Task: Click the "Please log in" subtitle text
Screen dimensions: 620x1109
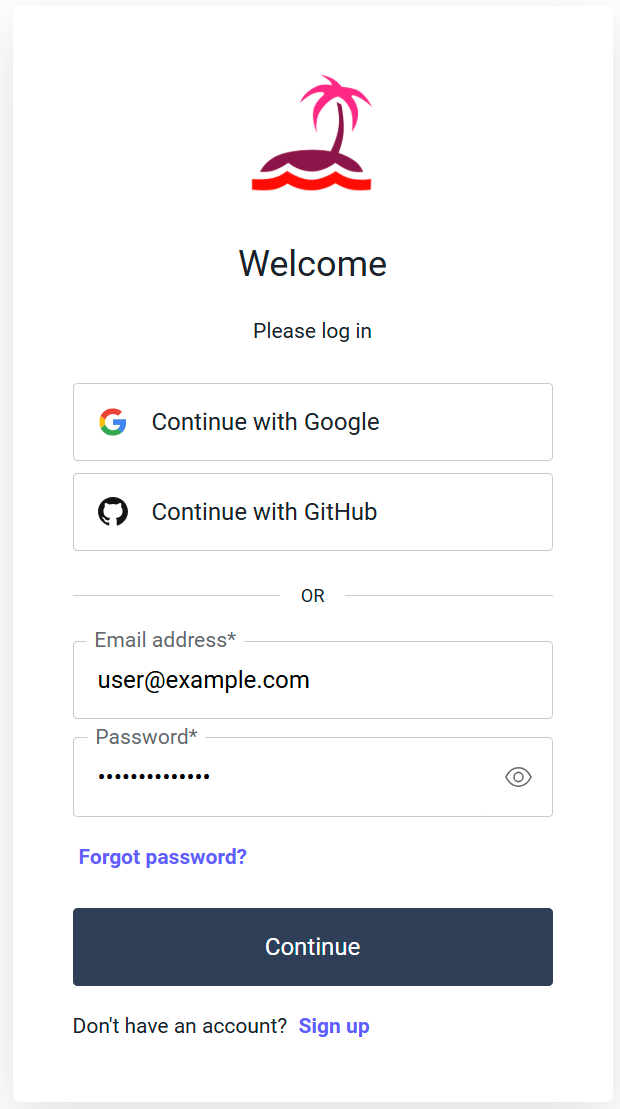Action: [x=312, y=331]
